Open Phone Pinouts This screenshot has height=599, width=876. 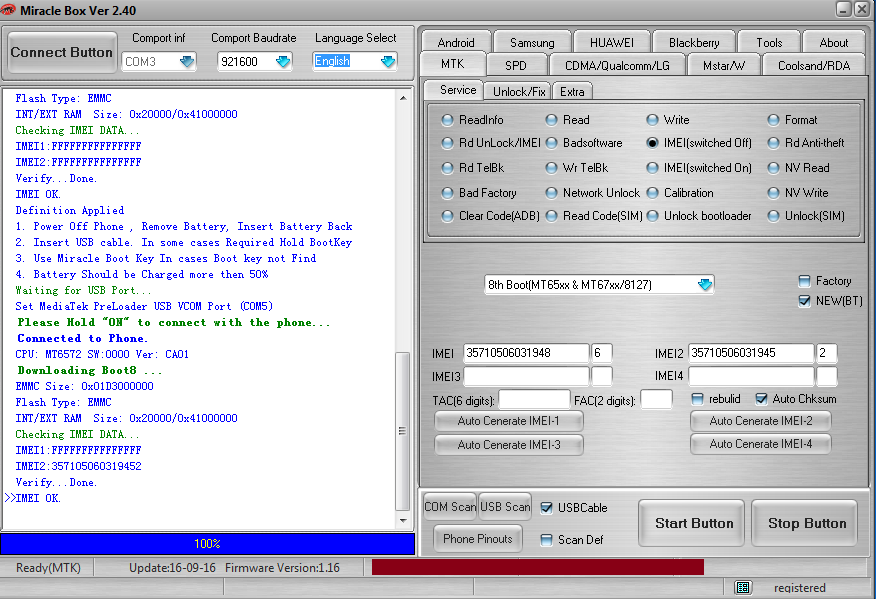(478, 539)
